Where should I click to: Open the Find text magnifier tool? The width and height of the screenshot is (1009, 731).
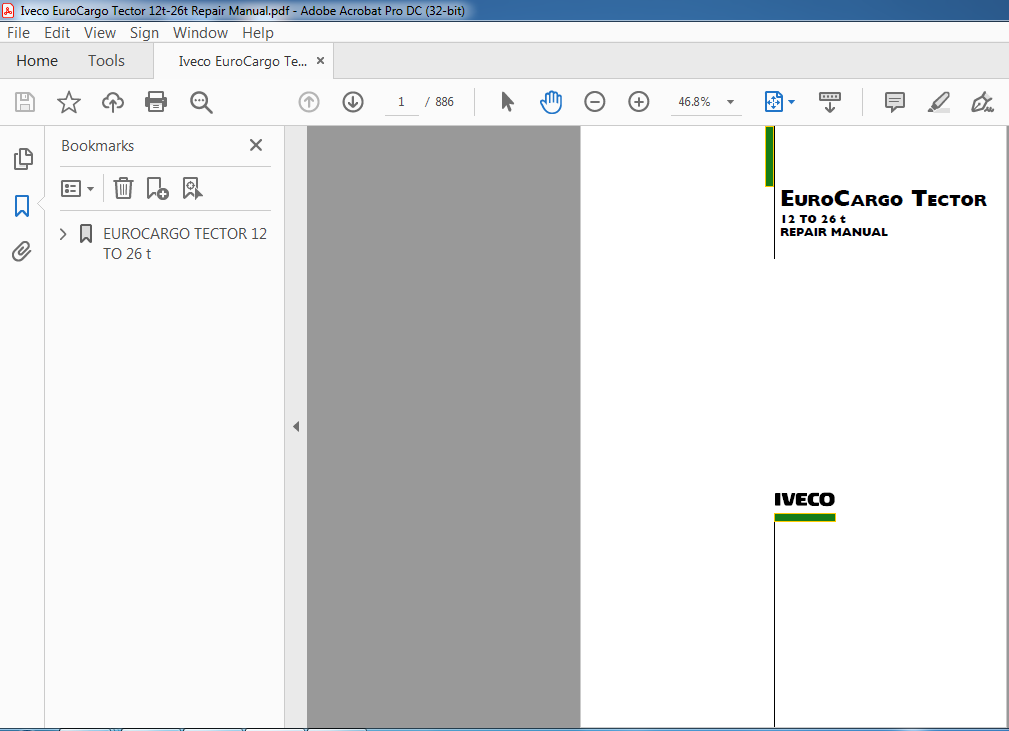pyautogui.click(x=201, y=102)
